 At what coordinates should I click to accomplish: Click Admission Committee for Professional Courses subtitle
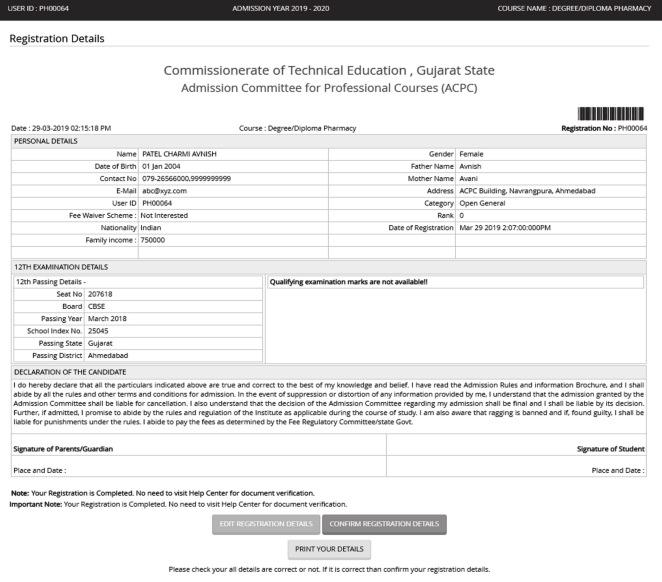(x=329, y=88)
